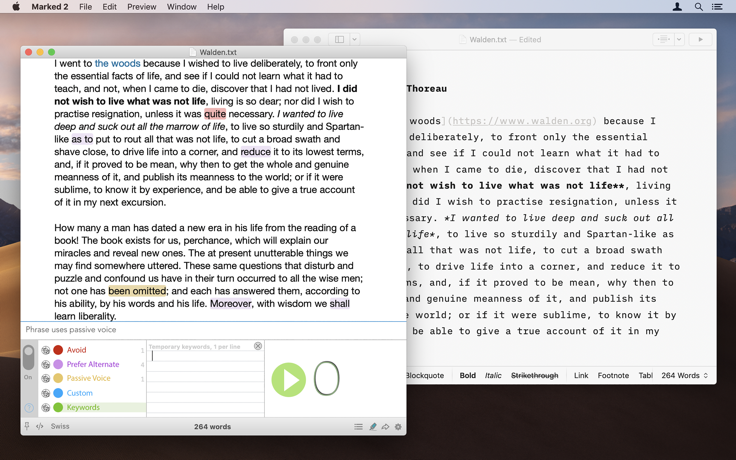Viewport: 736px width, 460px height.
Task: Click the walden.org URL in editor
Action: 522,121
